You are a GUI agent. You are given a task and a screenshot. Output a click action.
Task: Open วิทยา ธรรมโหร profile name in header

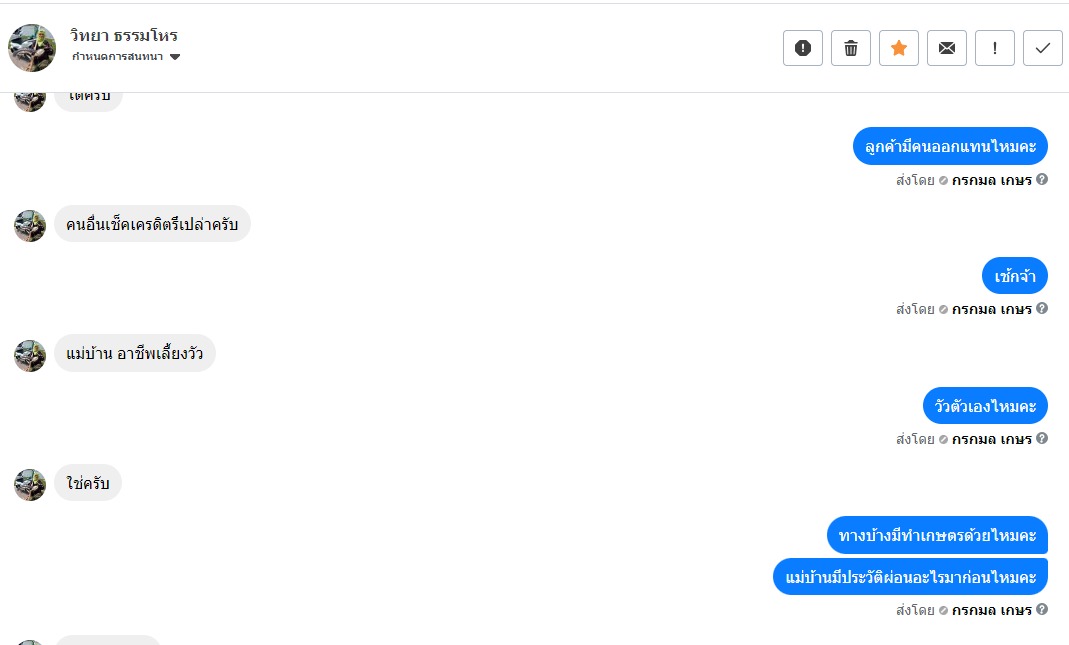pyautogui.click(x=124, y=36)
